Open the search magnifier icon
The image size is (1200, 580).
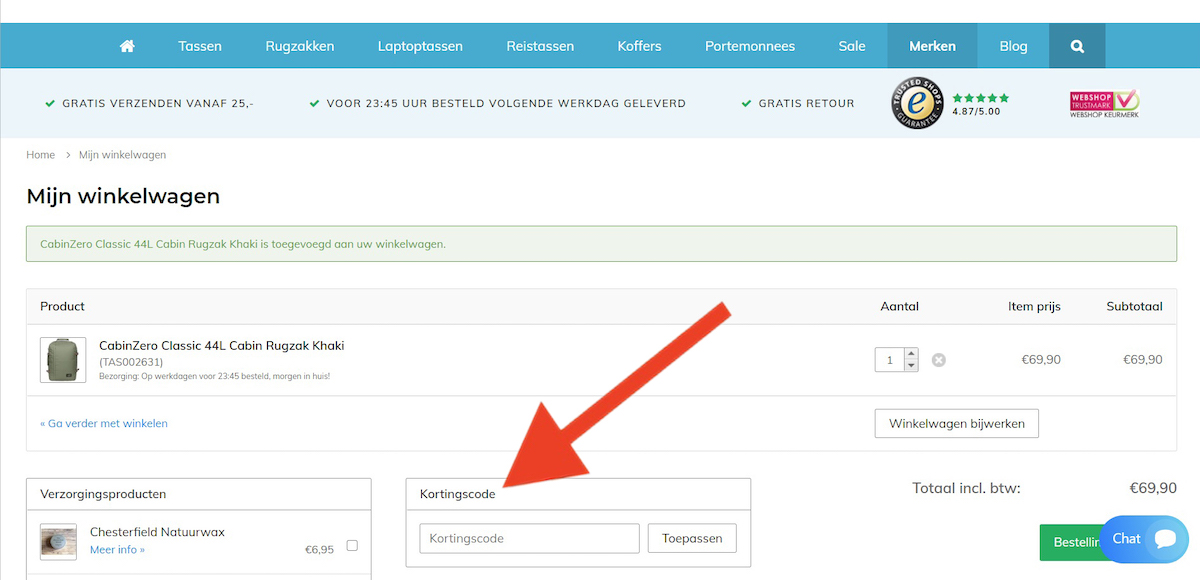[1077, 46]
